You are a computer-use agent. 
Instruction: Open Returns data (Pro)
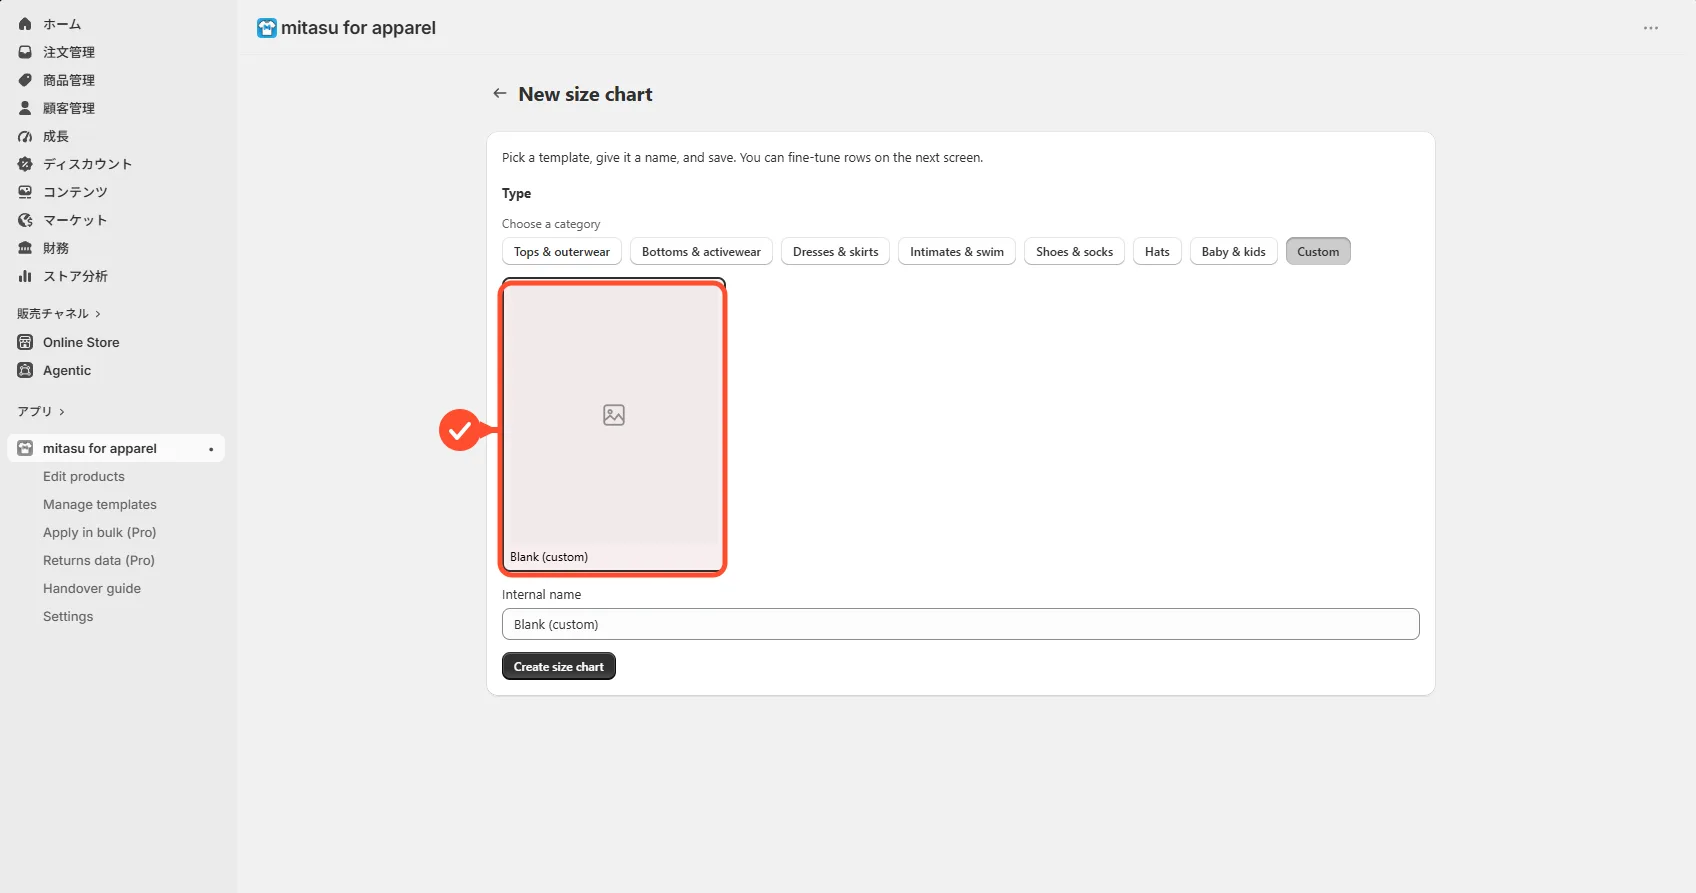pos(99,561)
